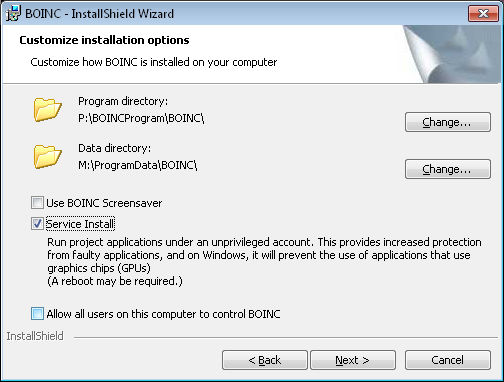Click the Data directory folder icon
Image resolution: width=504 pixels, height=382 pixels.
(48, 157)
